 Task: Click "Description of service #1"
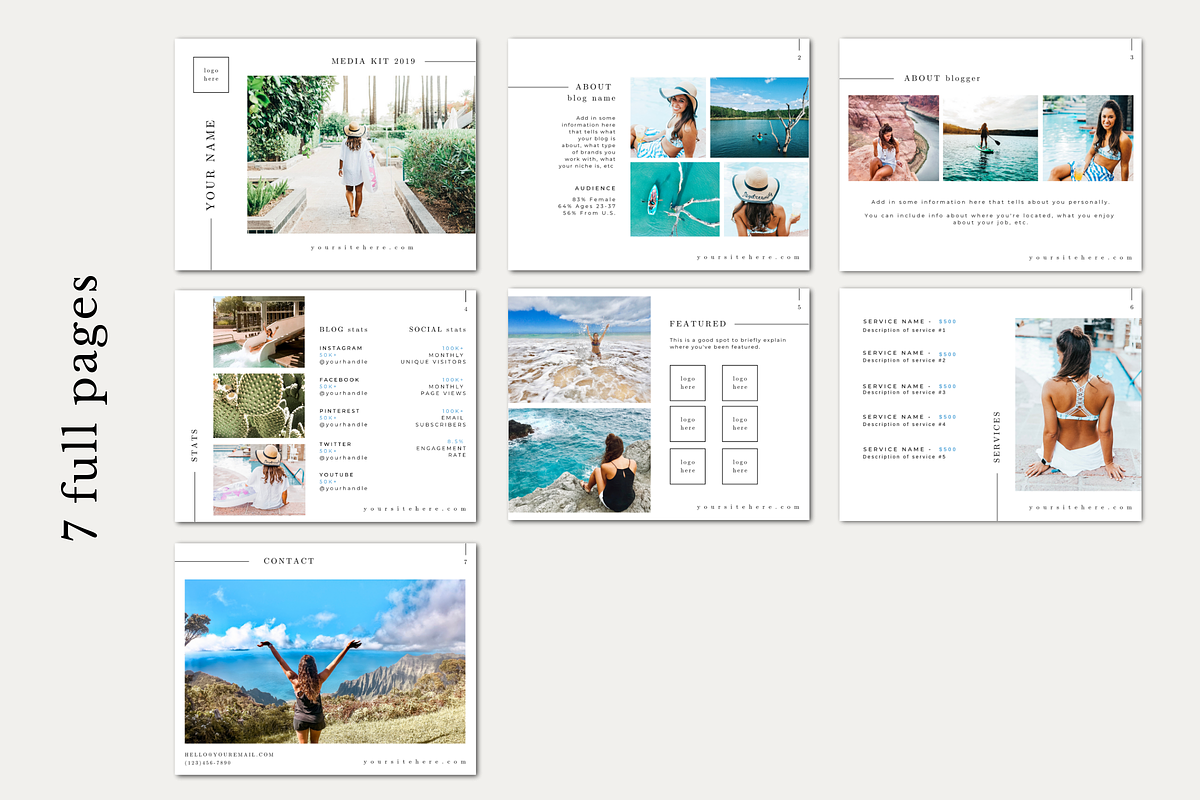(904, 330)
